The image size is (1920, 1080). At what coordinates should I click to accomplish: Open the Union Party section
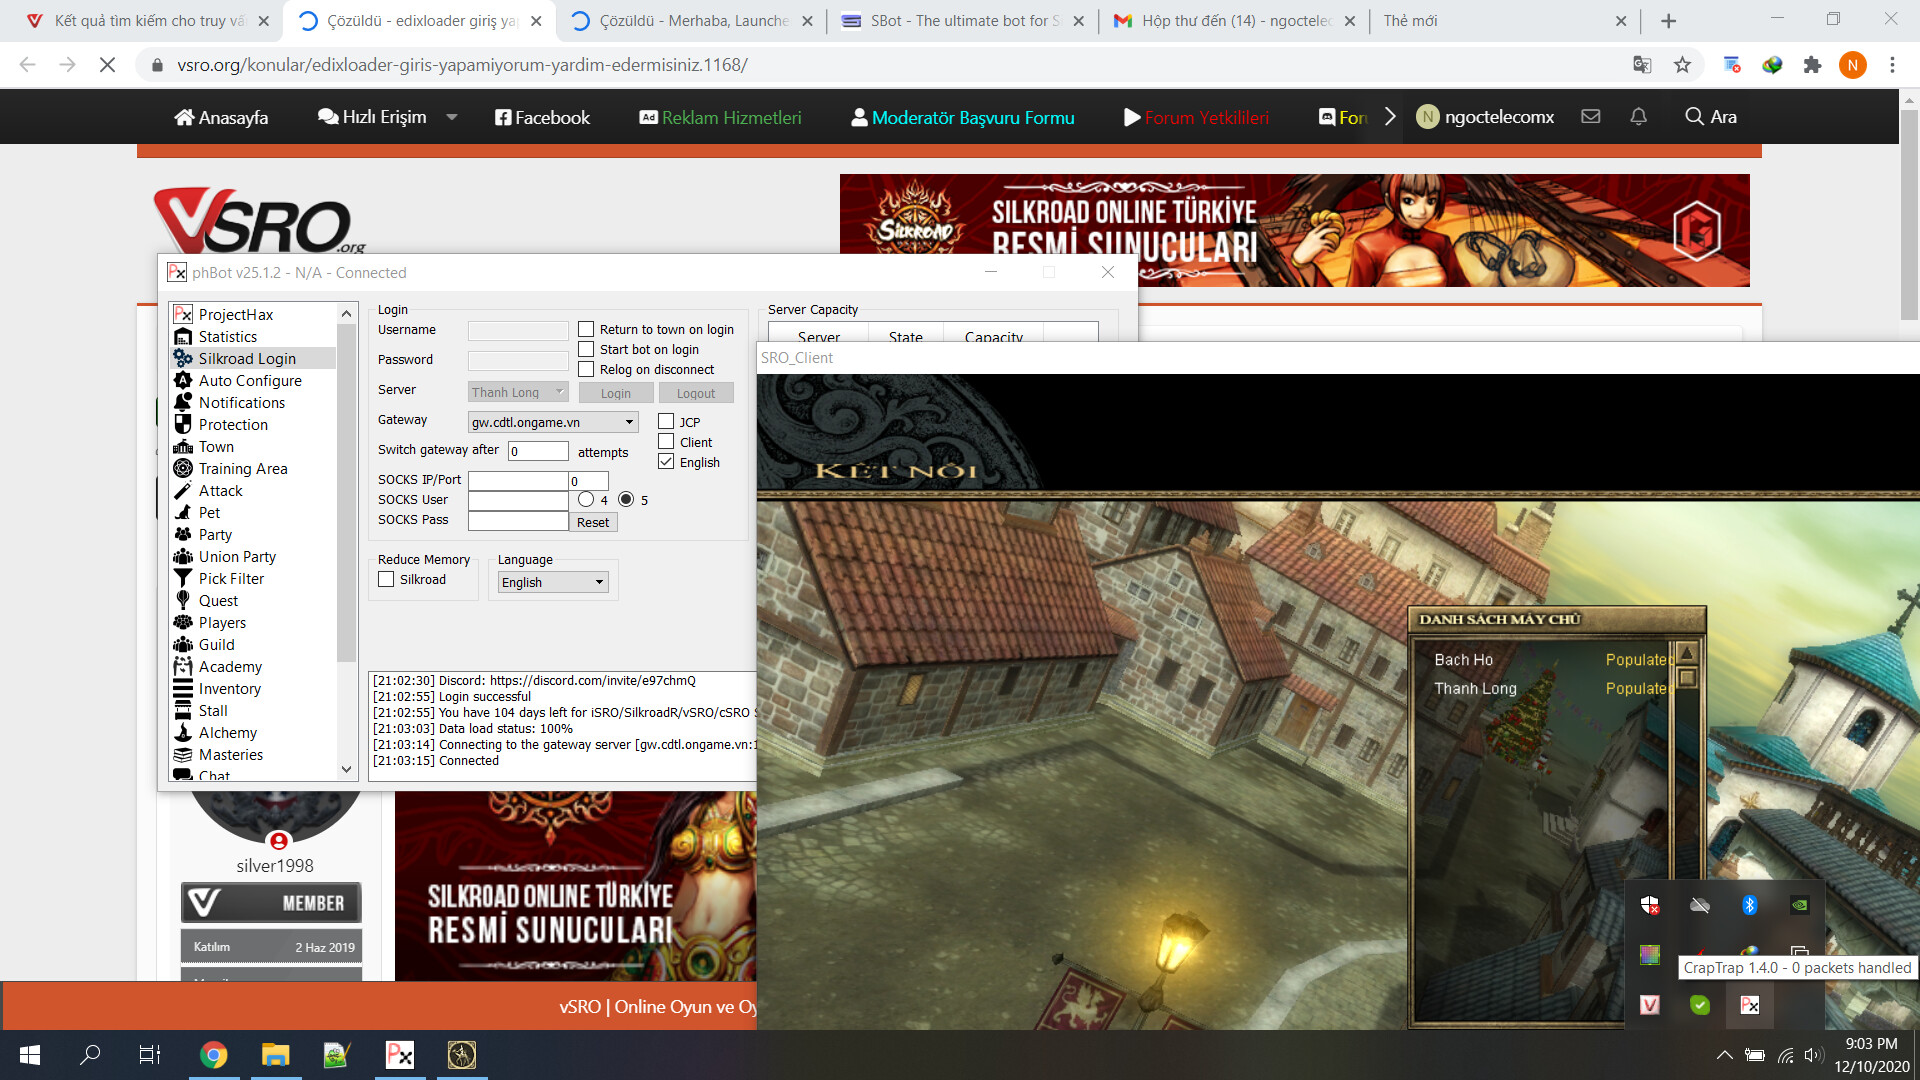(237, 557)
